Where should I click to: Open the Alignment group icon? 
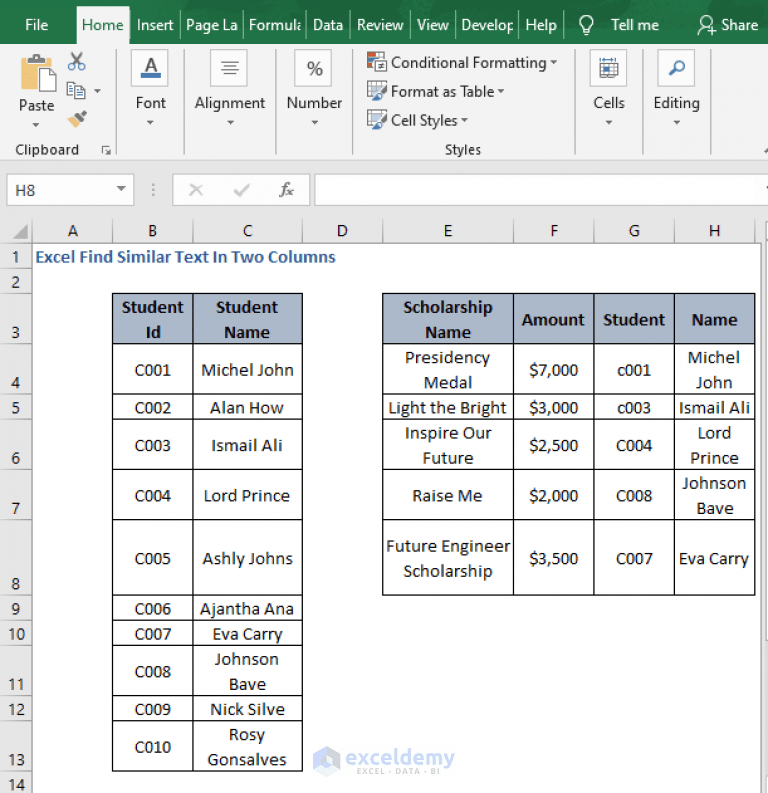pos(230,68)
